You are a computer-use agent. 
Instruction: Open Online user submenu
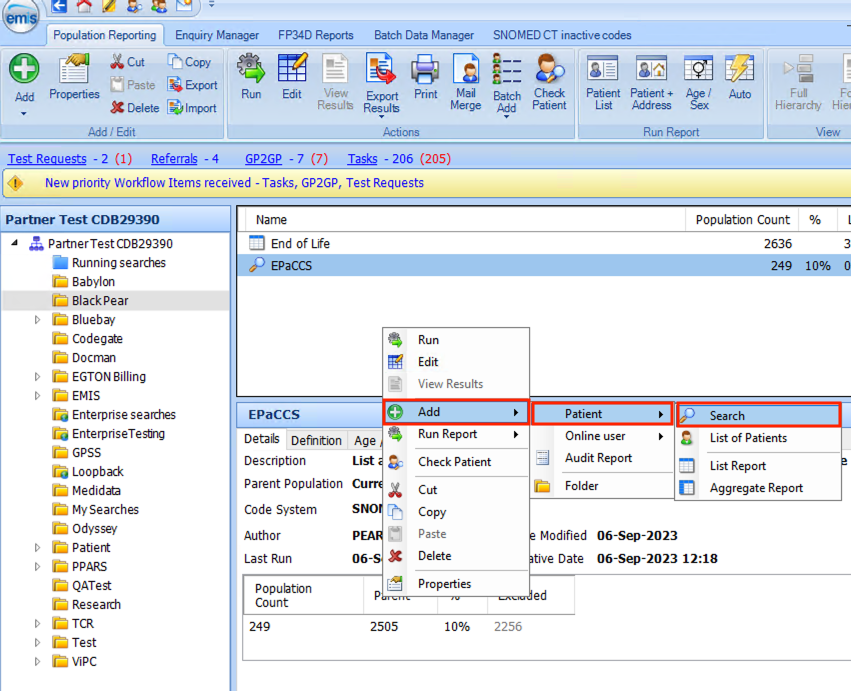point(602,436)
